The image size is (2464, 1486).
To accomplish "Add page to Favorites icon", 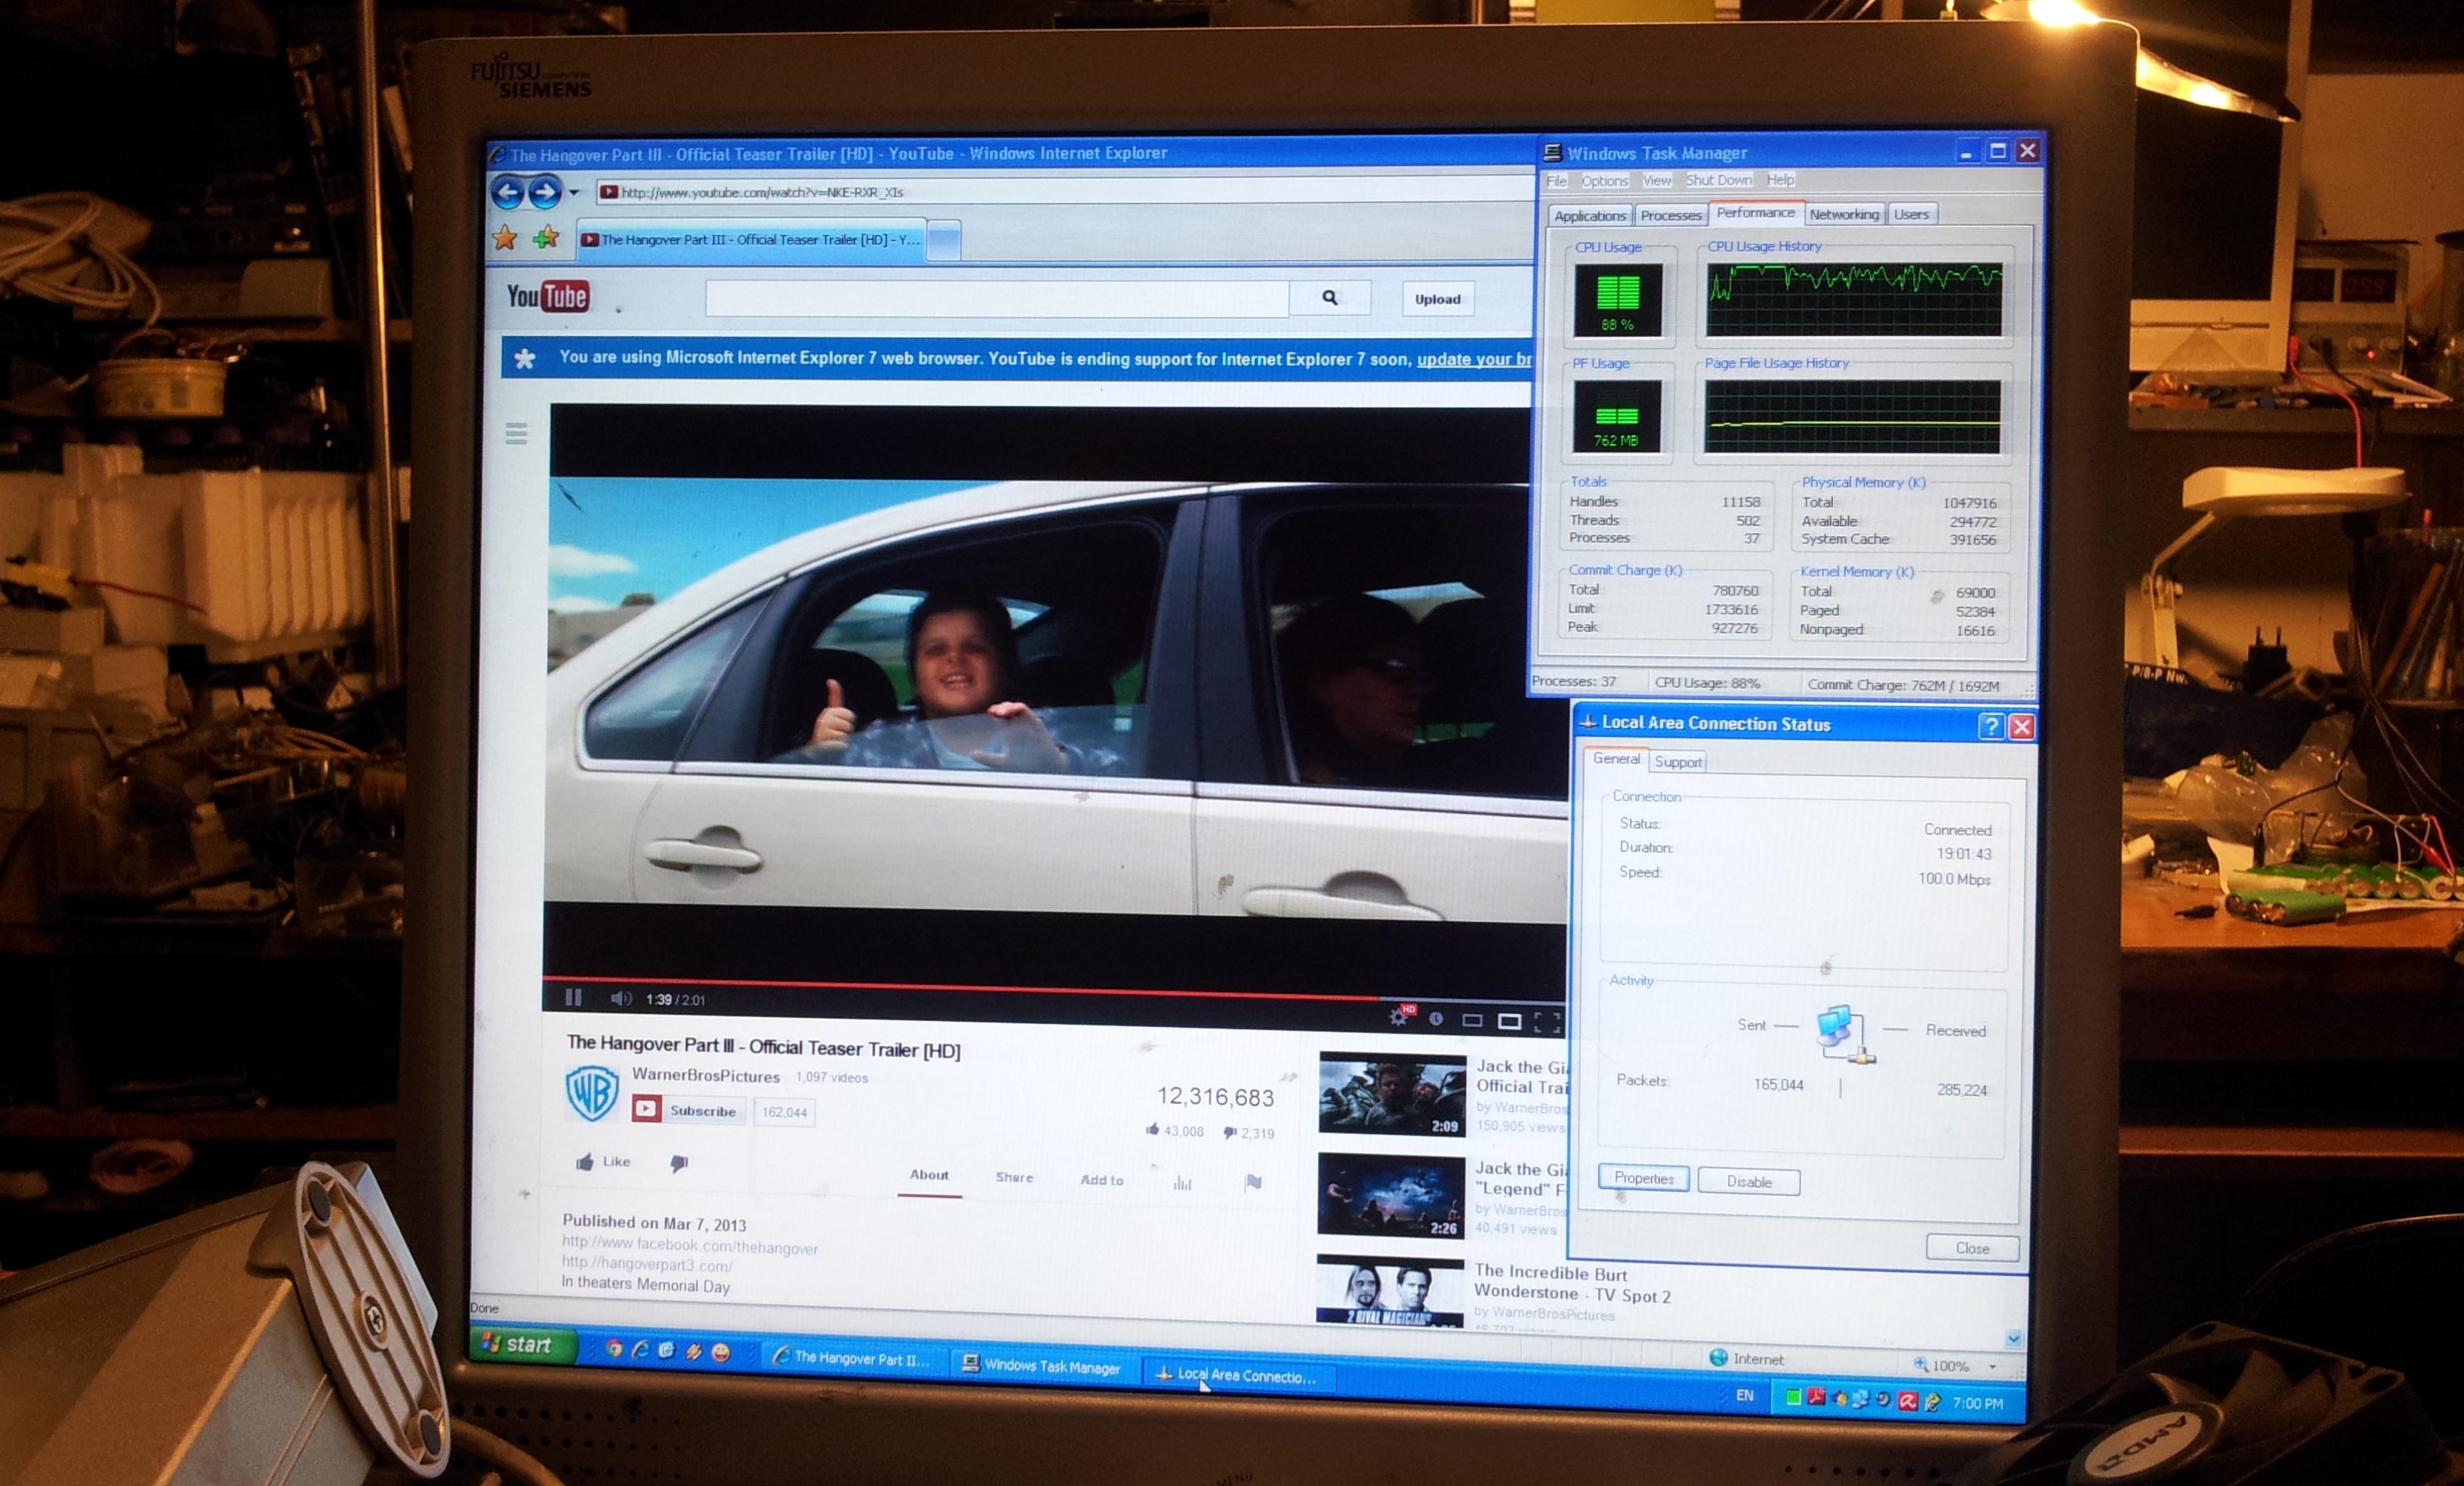I will coord(546,238).
